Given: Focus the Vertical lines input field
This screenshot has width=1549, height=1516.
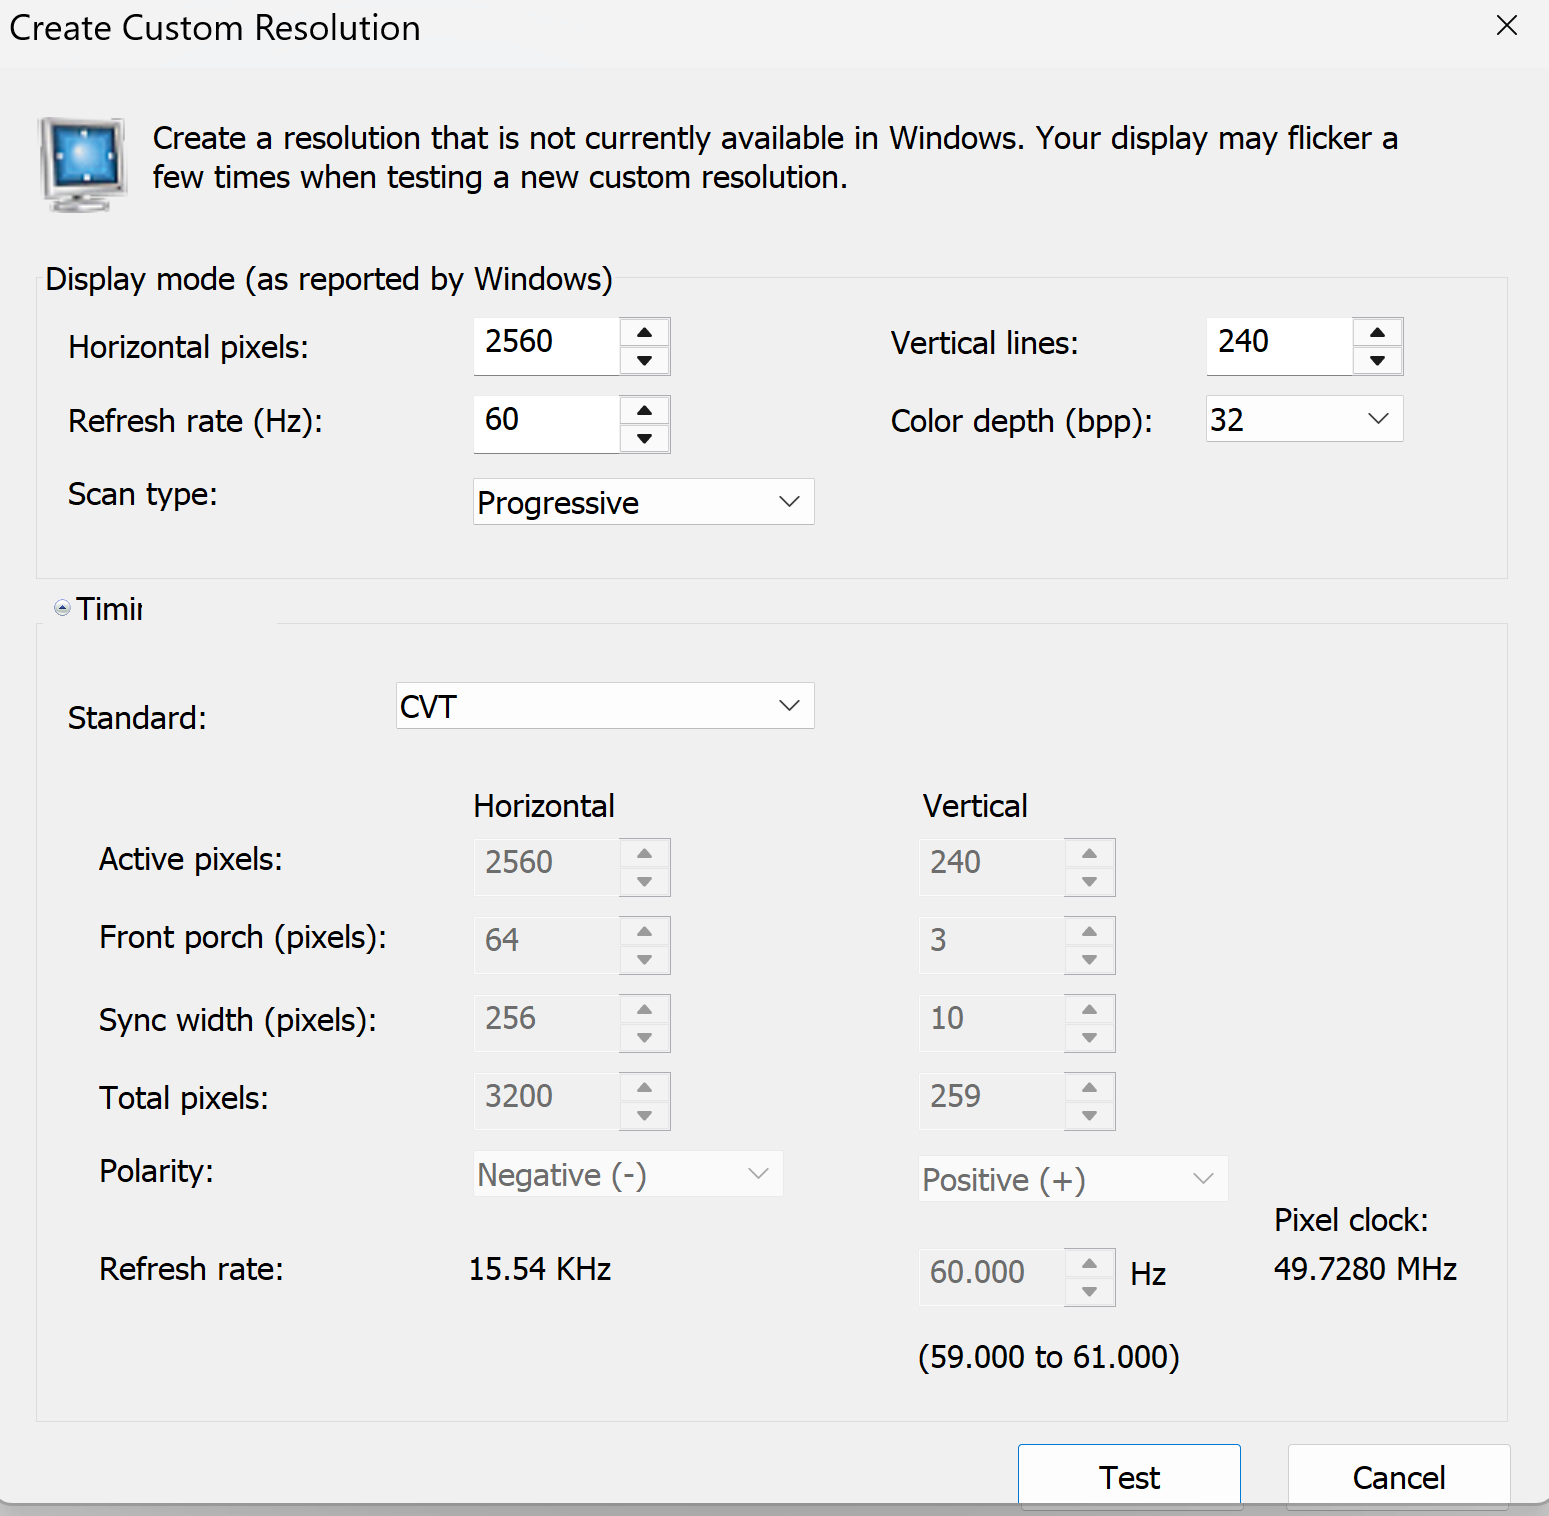Looking at the screenshot, I should click(x=1278, y=343).
